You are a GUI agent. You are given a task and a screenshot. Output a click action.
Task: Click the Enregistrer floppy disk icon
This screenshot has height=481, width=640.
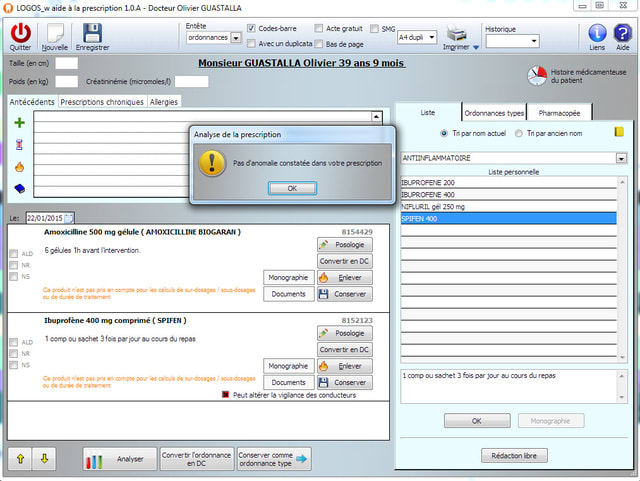click(92, 33)
